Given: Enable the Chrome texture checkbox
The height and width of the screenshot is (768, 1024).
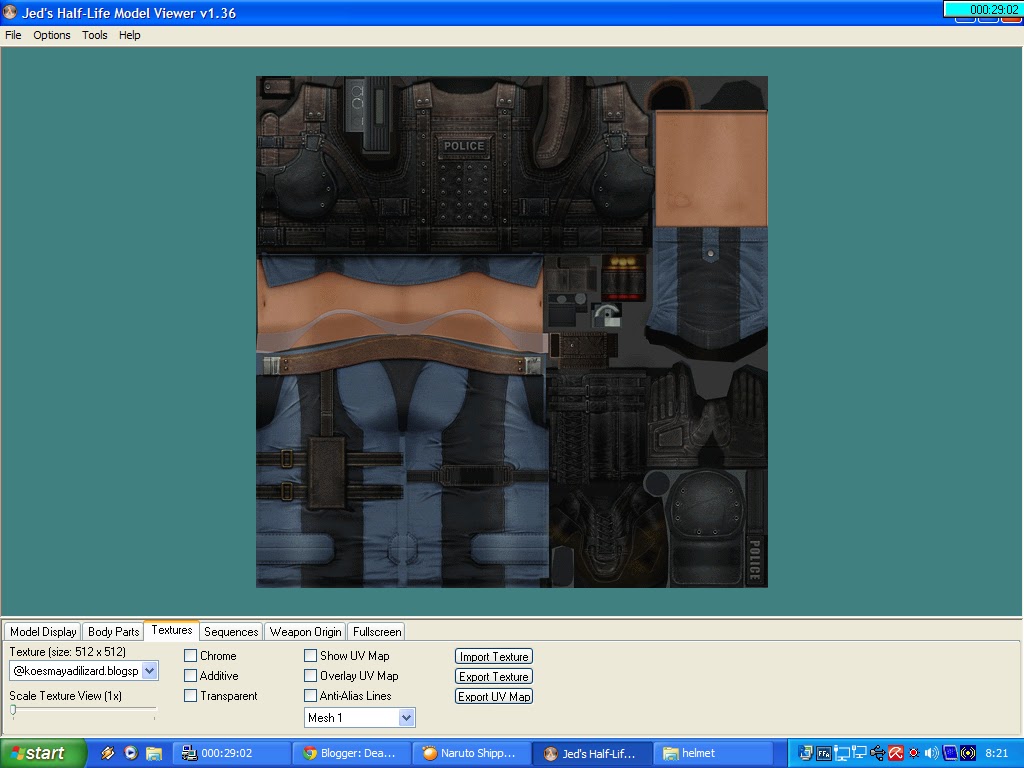Looking at the screenshot, I should tap(190, 655).
